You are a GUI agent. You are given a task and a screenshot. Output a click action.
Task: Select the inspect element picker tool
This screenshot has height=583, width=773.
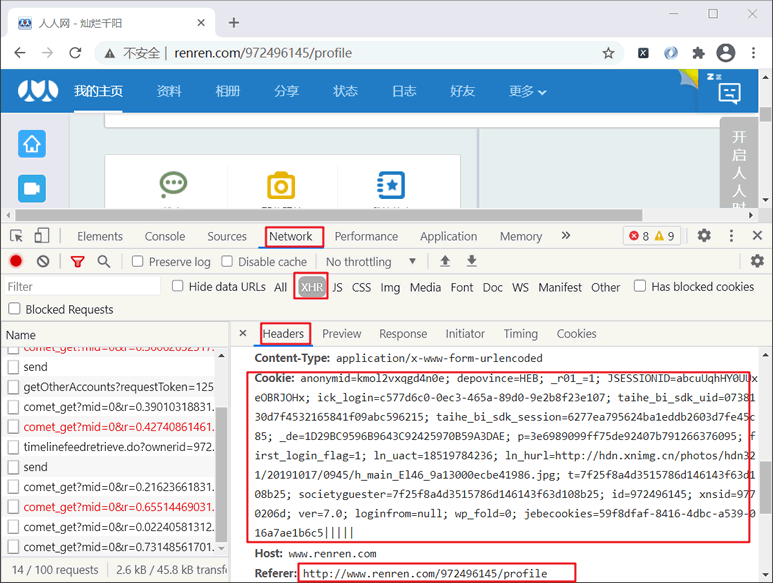click(x=17, y=236)
